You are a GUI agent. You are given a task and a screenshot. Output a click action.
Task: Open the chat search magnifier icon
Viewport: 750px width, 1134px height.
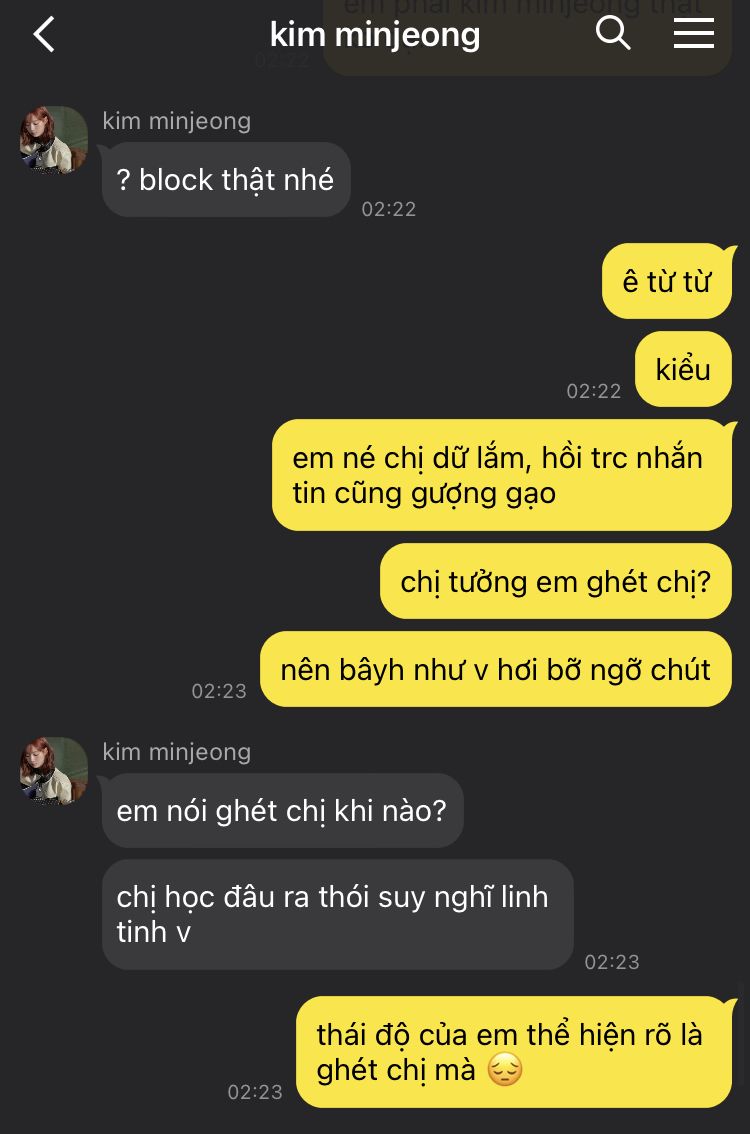click(x=613, y=33)
